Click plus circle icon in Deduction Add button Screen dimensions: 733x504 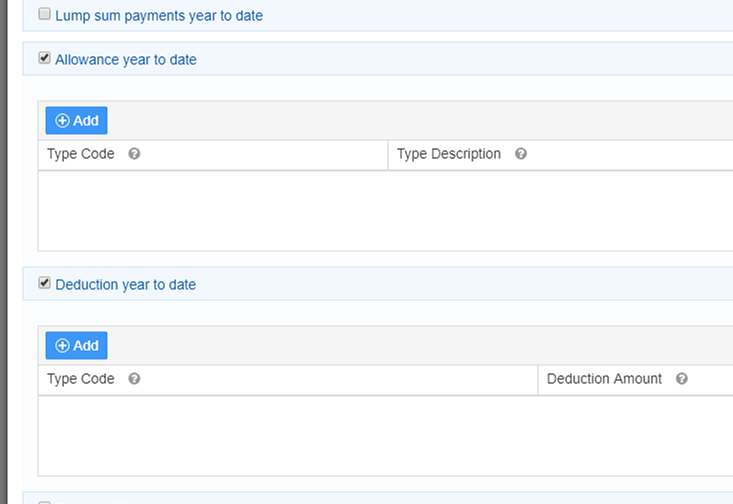(62, 346)
